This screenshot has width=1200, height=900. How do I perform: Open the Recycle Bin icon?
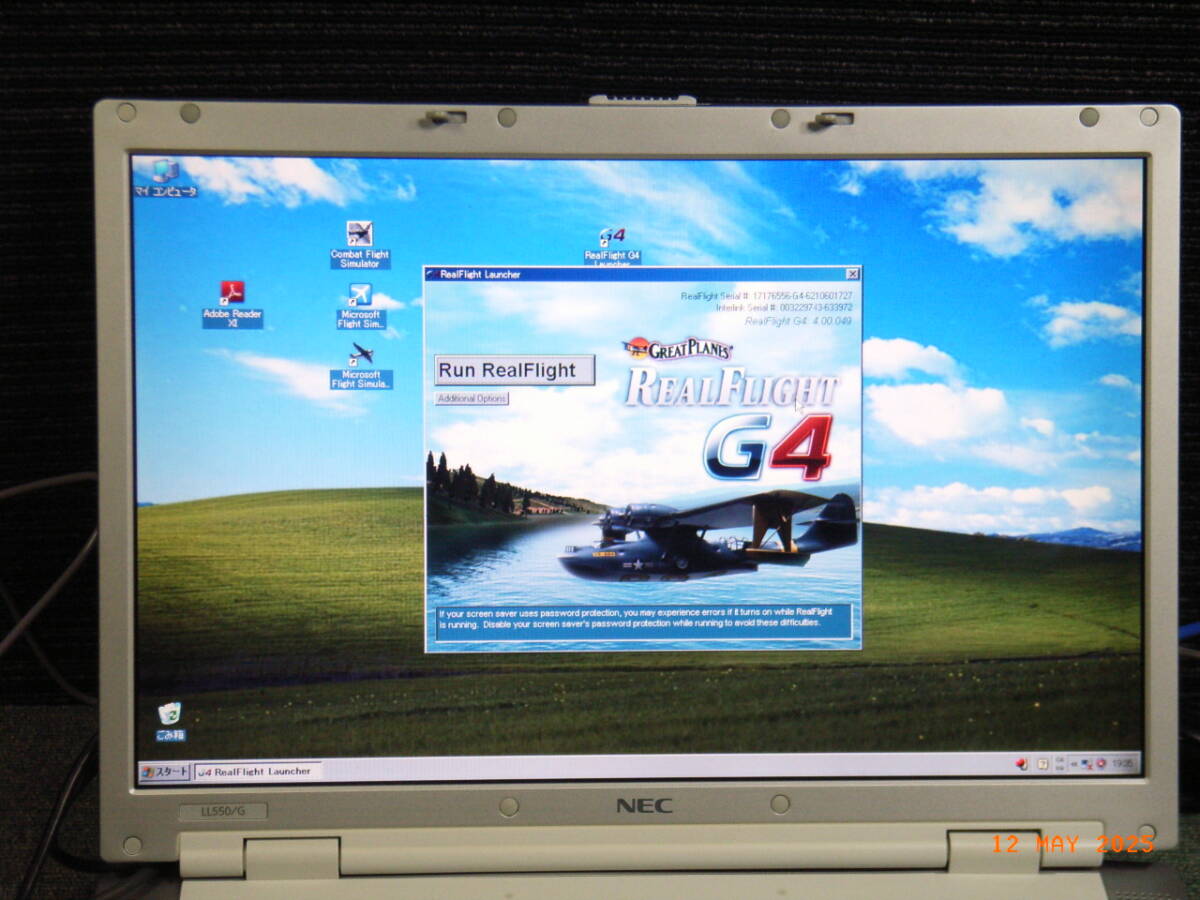coord(170,721)
